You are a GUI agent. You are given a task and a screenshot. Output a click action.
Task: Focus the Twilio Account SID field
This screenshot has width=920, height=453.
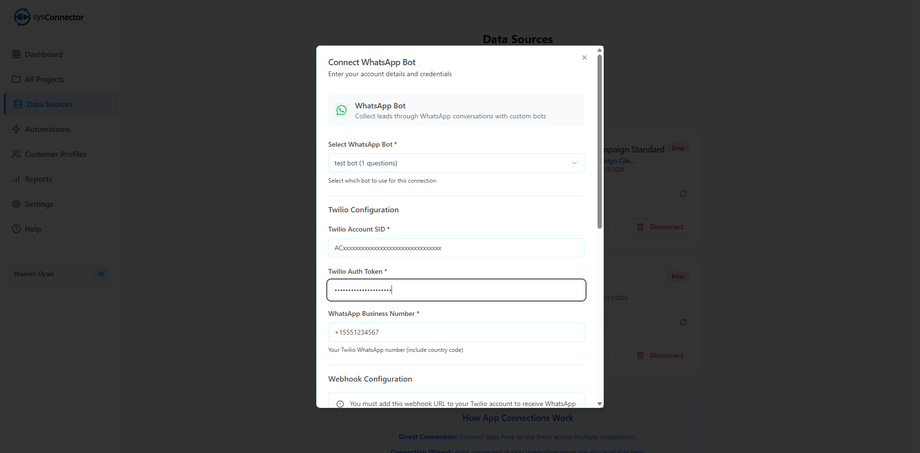456,248
